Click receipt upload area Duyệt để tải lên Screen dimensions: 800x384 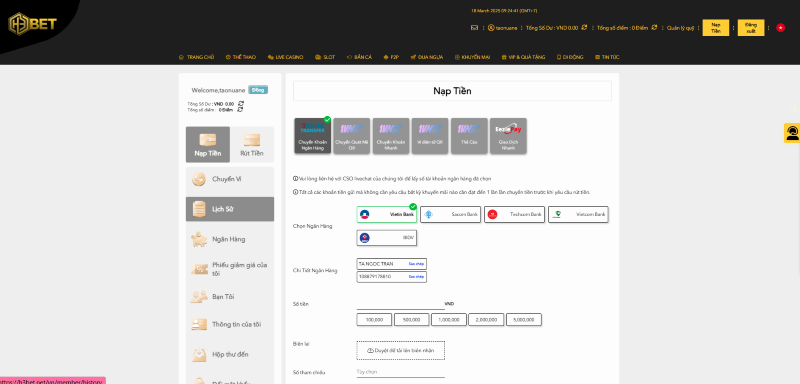(x=401, y=350)
